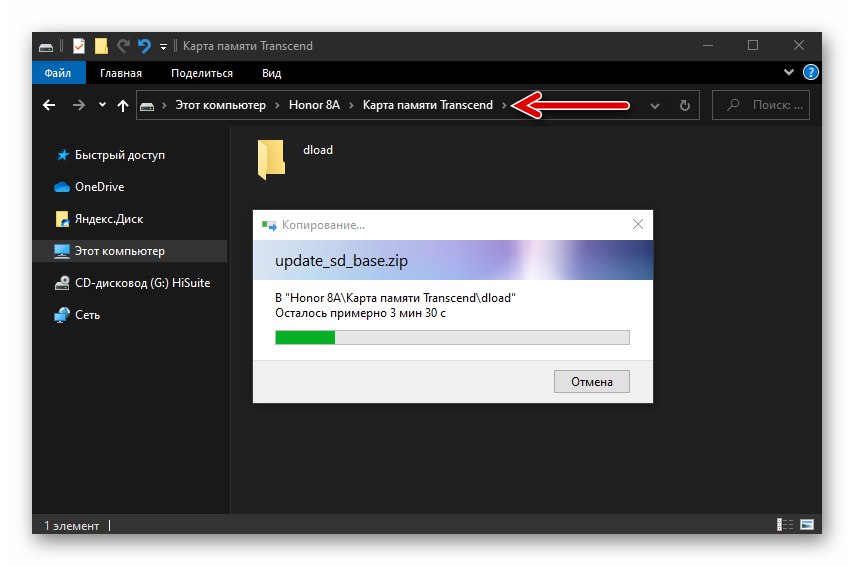Click the OneDrive cloud icon
The width and height of the screenshot is (854, 566).
(62, 187)
